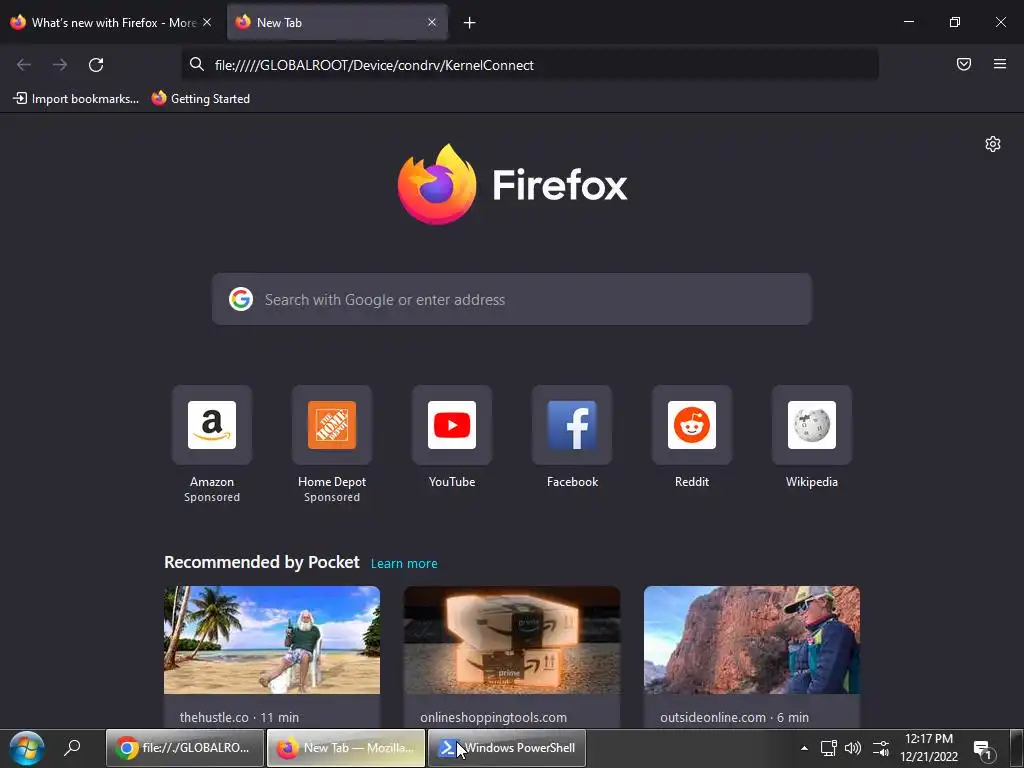Go forward one page
Screen dimensions: 1024x768
click(x=60, y=65)
